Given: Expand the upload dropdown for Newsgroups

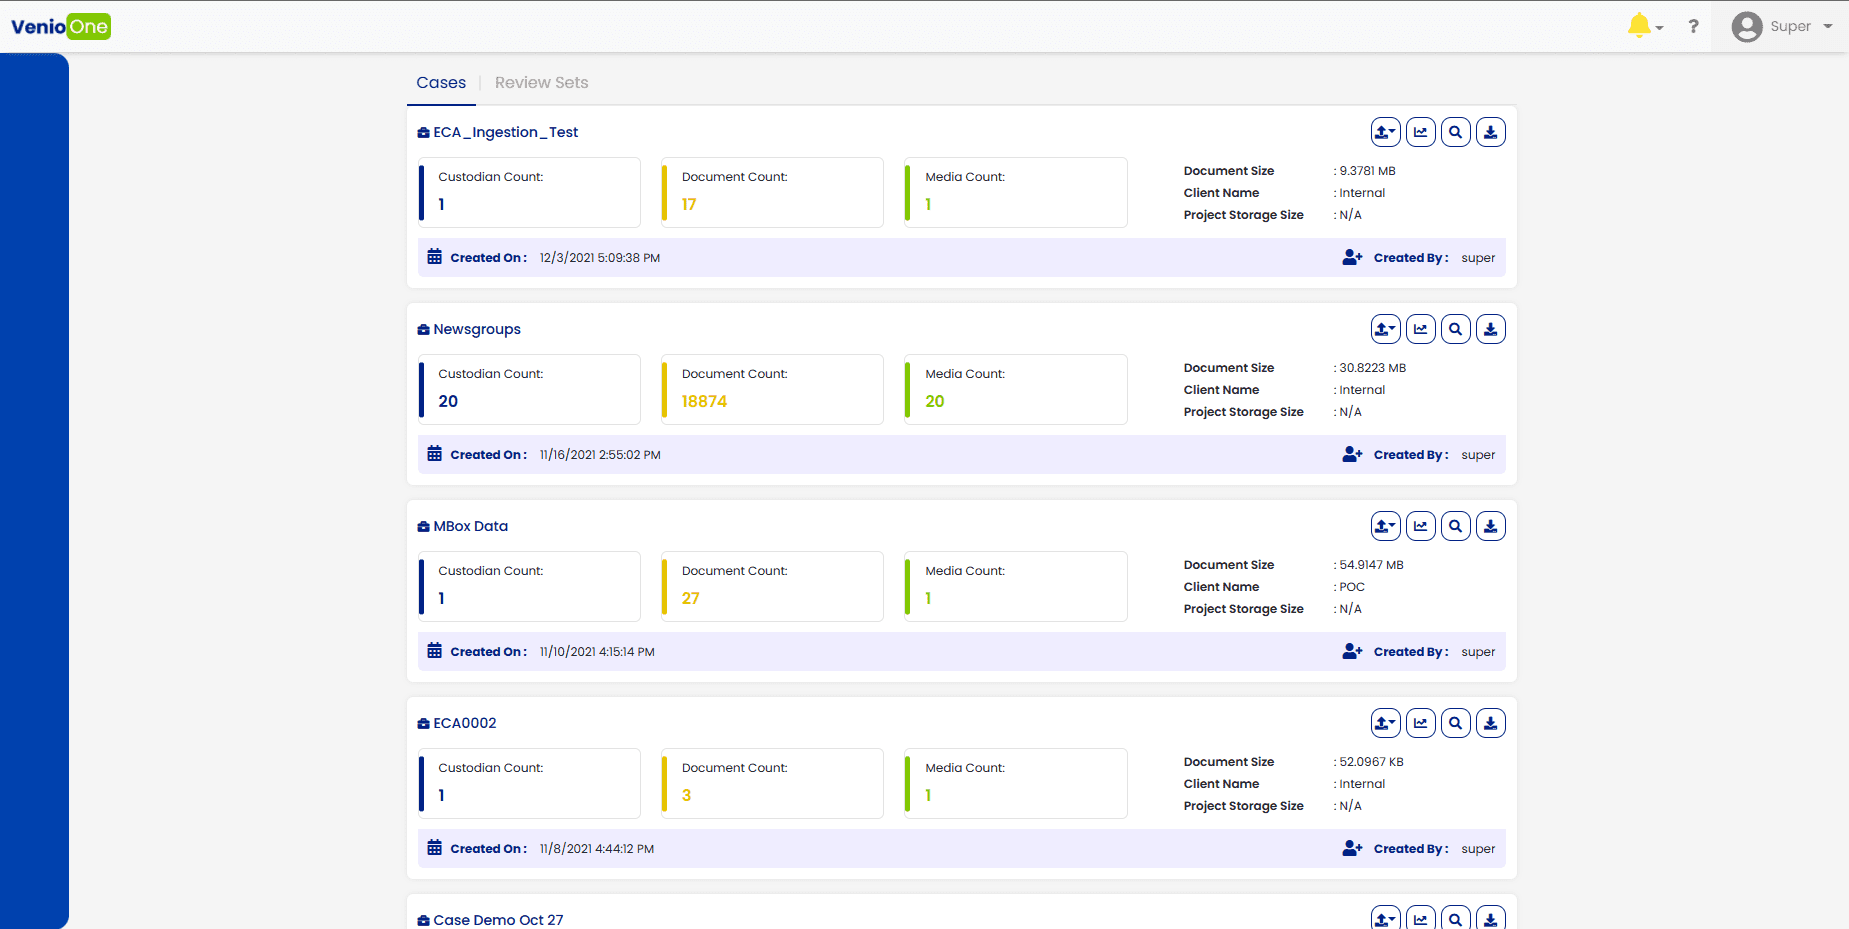Looking at the screenshot, I should tap(1385, 329).
